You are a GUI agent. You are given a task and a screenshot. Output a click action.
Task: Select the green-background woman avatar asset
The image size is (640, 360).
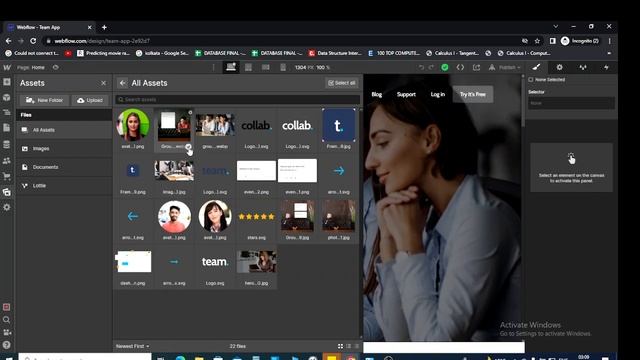pyautogui.click(x=133, y=125)
